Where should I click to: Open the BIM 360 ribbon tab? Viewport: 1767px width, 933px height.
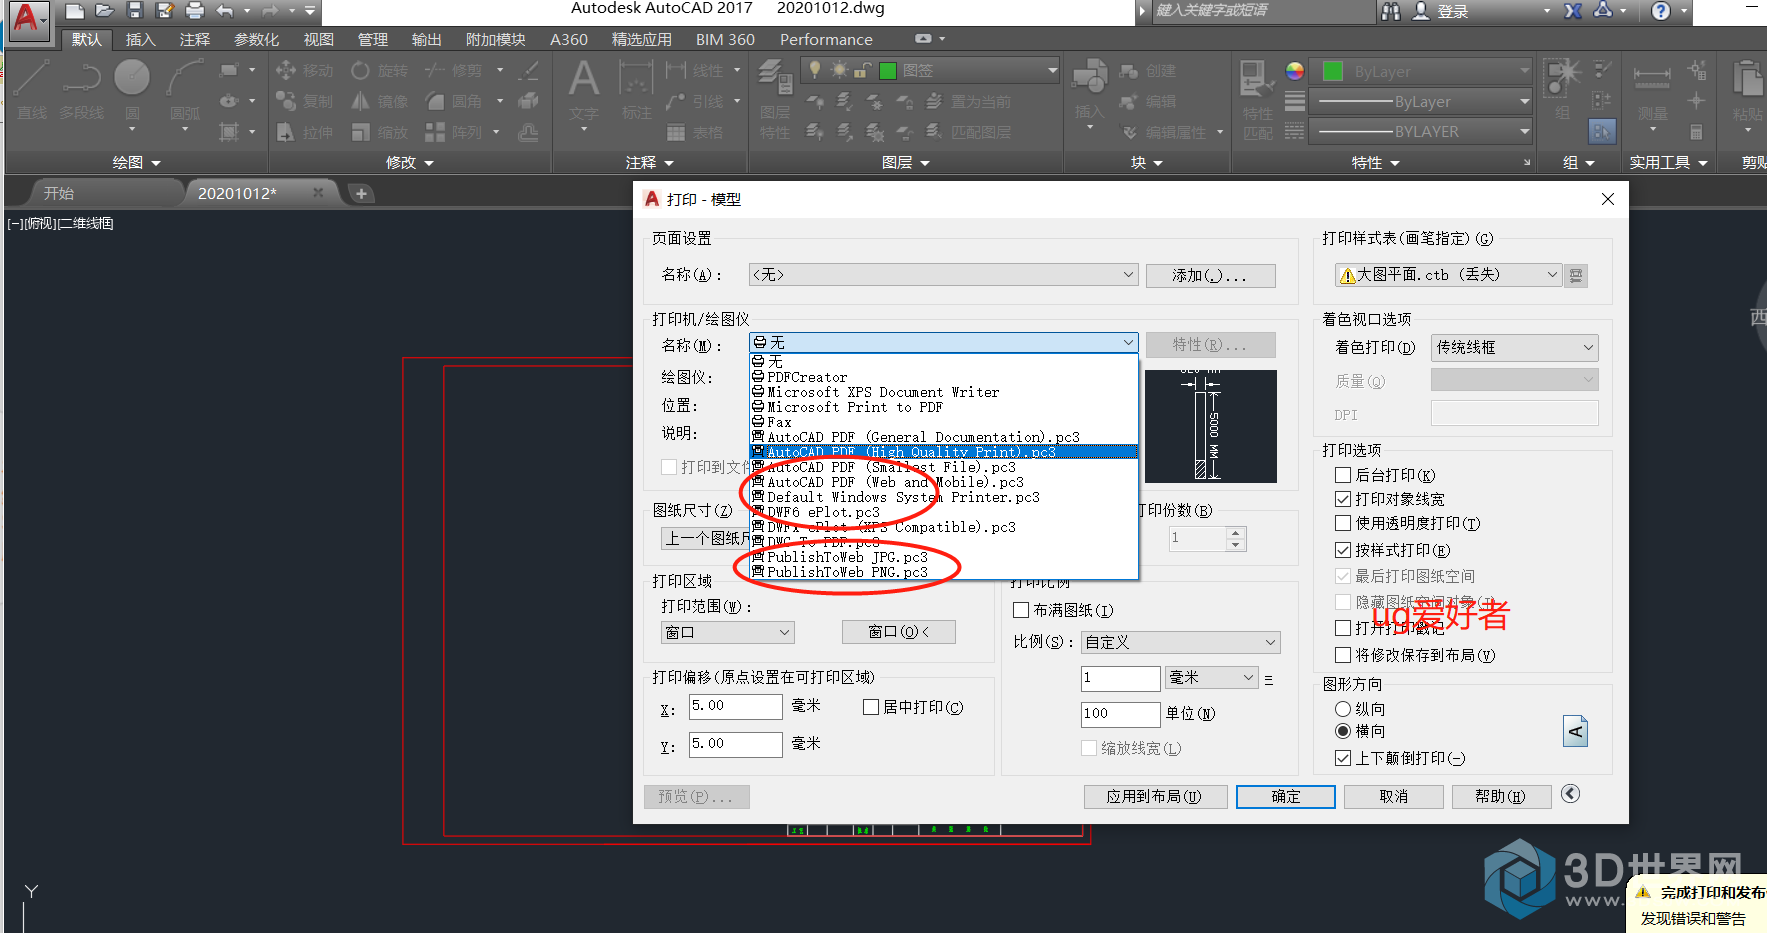(x=725, y=39)
